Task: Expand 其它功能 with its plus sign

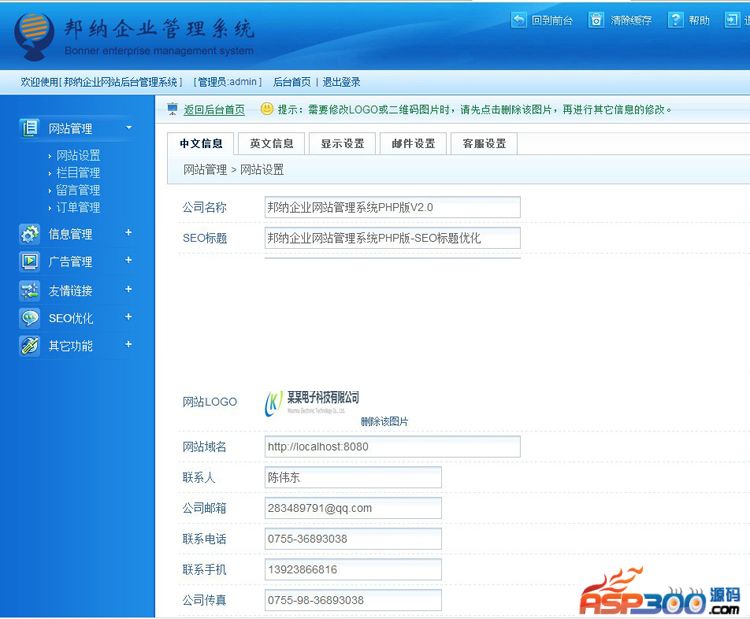Action: tap(128, 344)
